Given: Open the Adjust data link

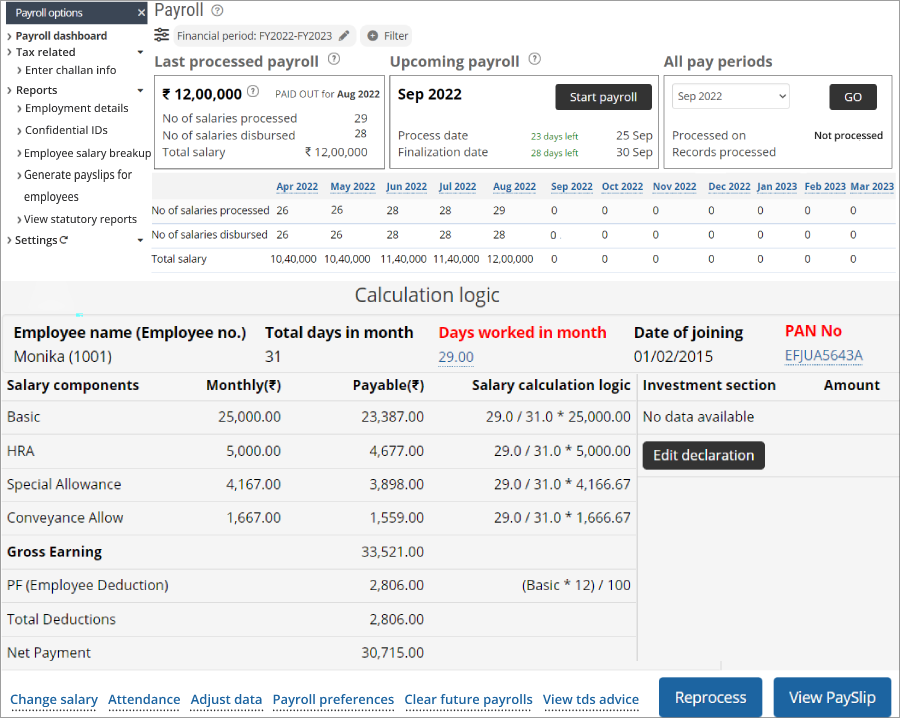Looking at the screenshot, I should pyautogui.click(x=226, y=700).
